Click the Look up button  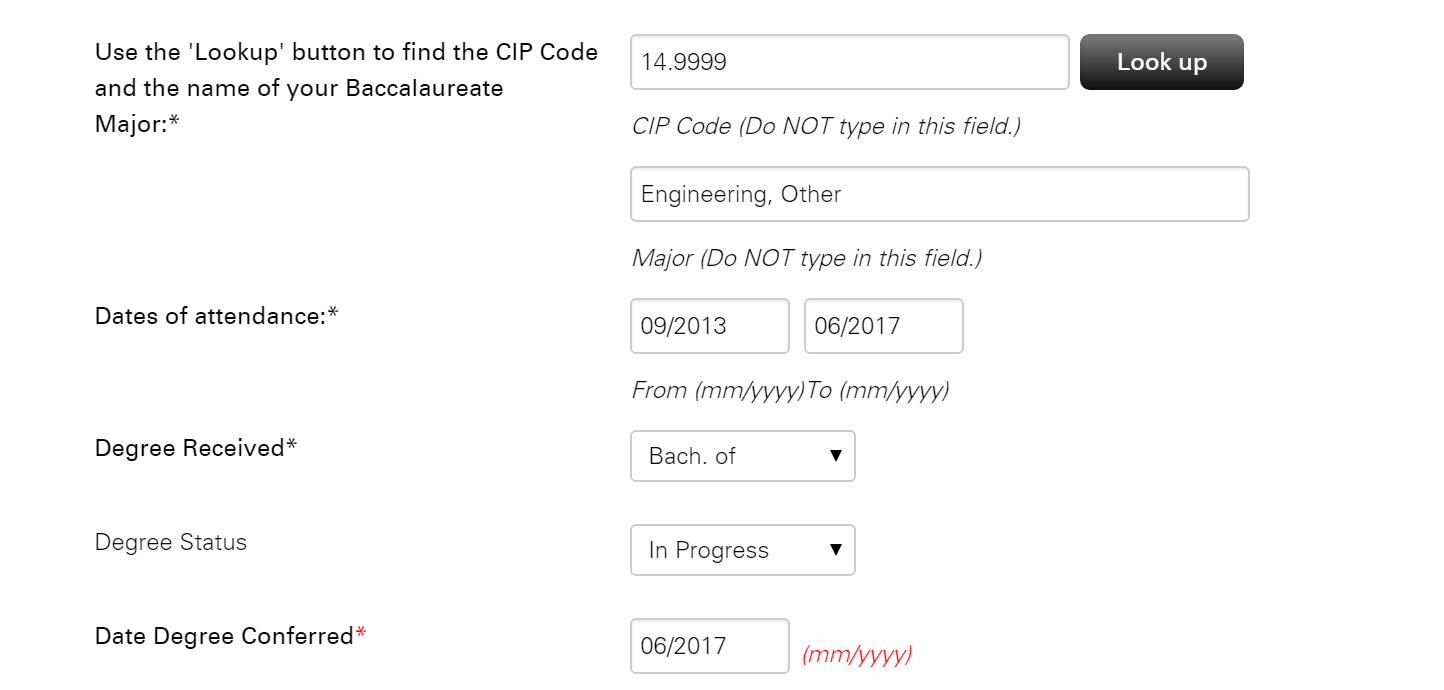1161,62
